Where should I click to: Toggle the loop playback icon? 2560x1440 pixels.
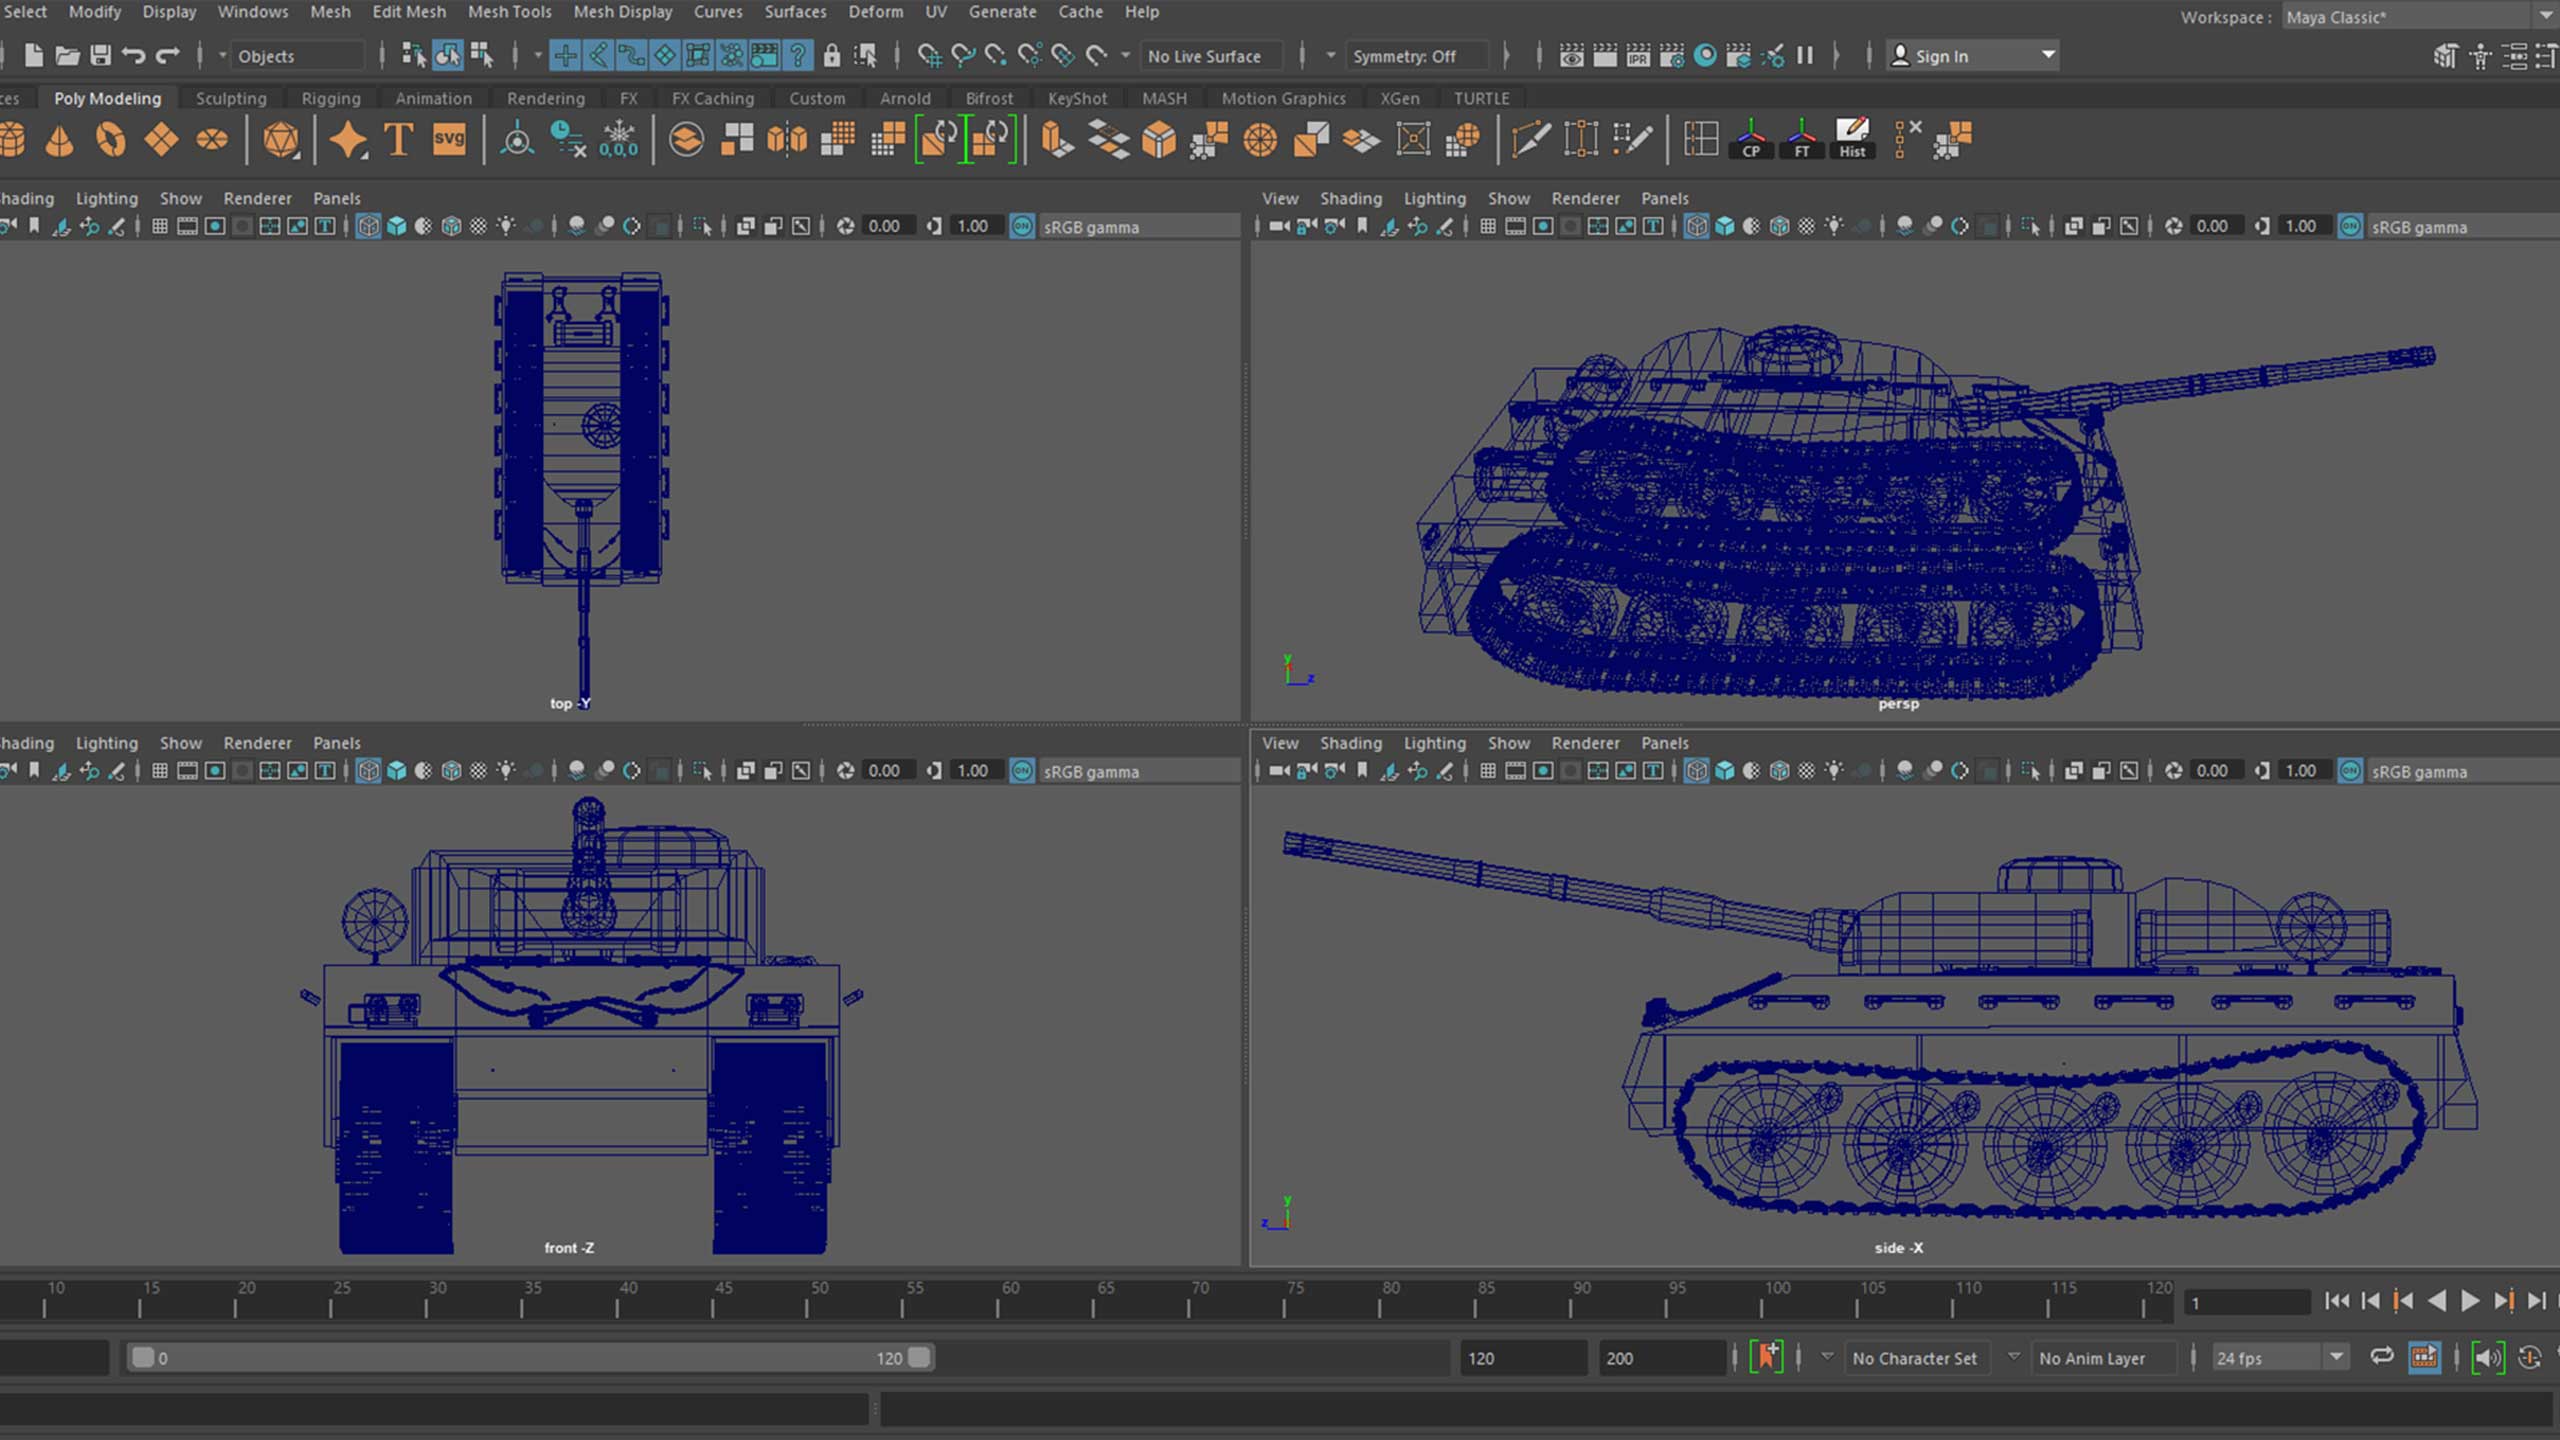tap(2382, 1357)
